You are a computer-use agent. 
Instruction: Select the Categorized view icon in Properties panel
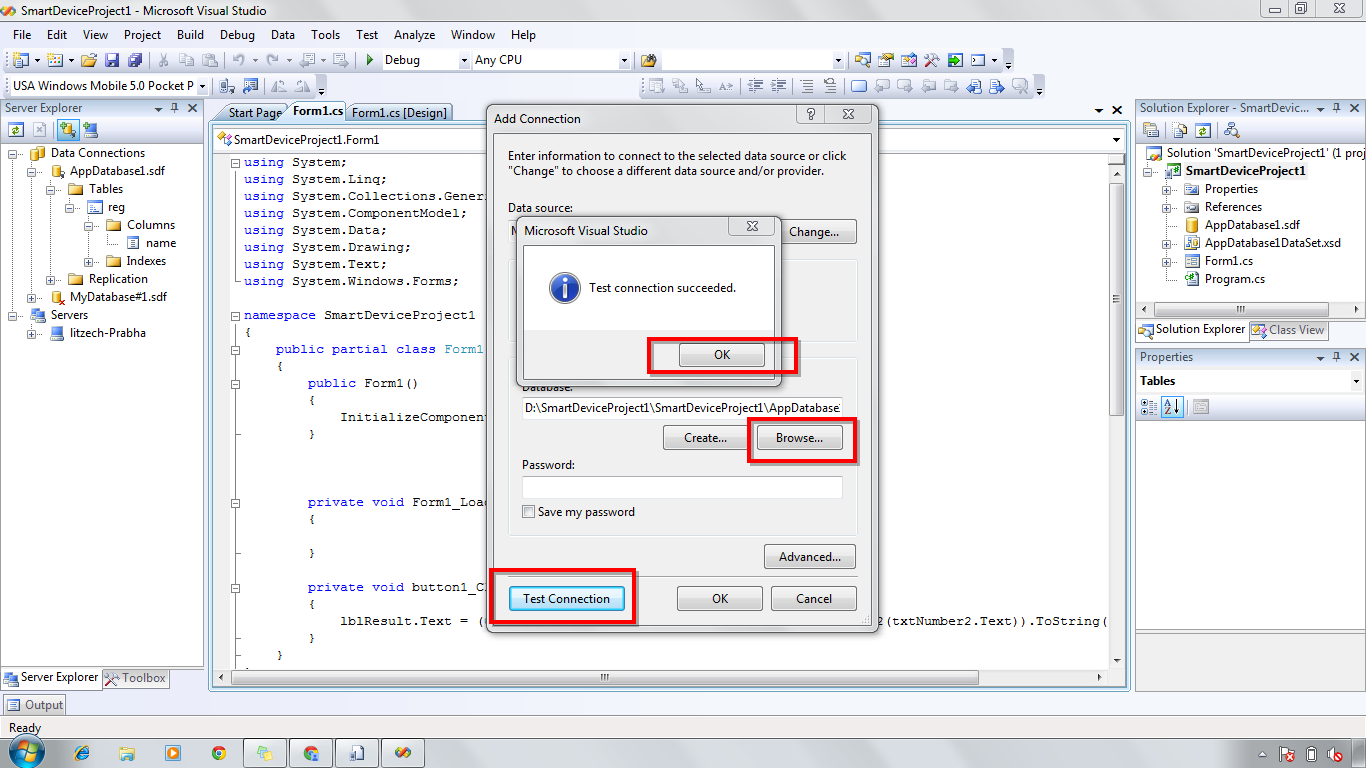pos(1148,407)
